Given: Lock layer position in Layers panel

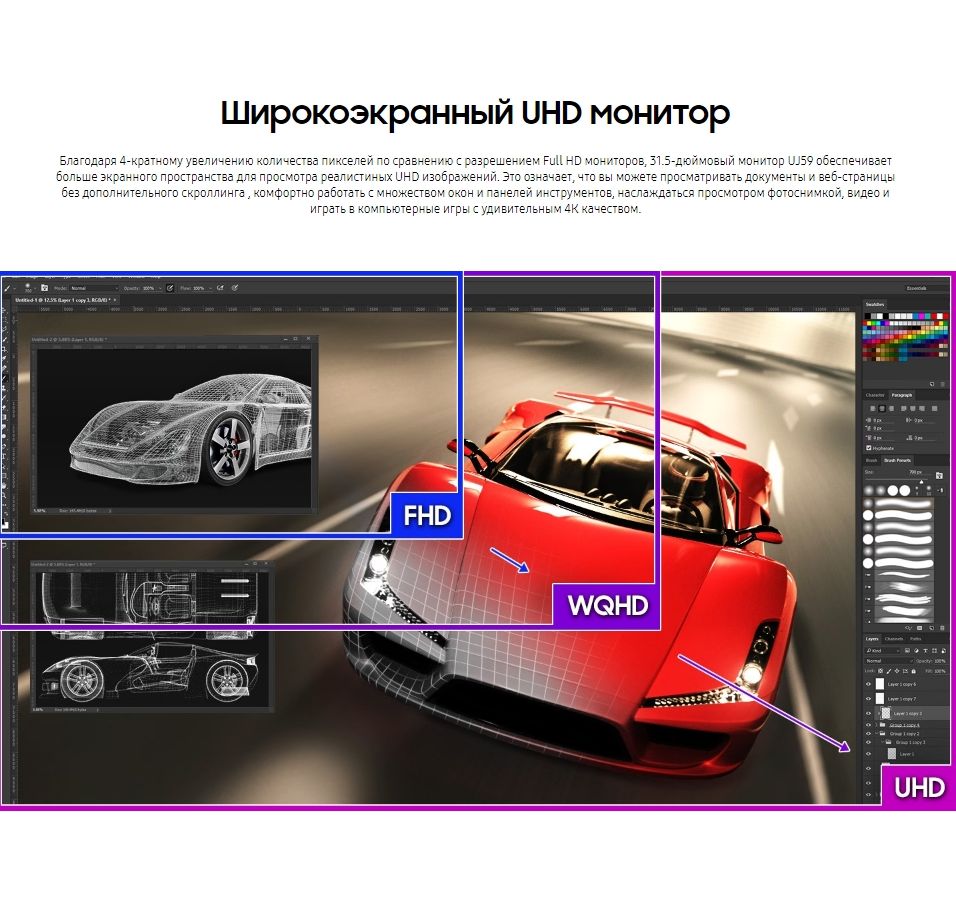Looking at the screenshot, I should tap(897, 671).
